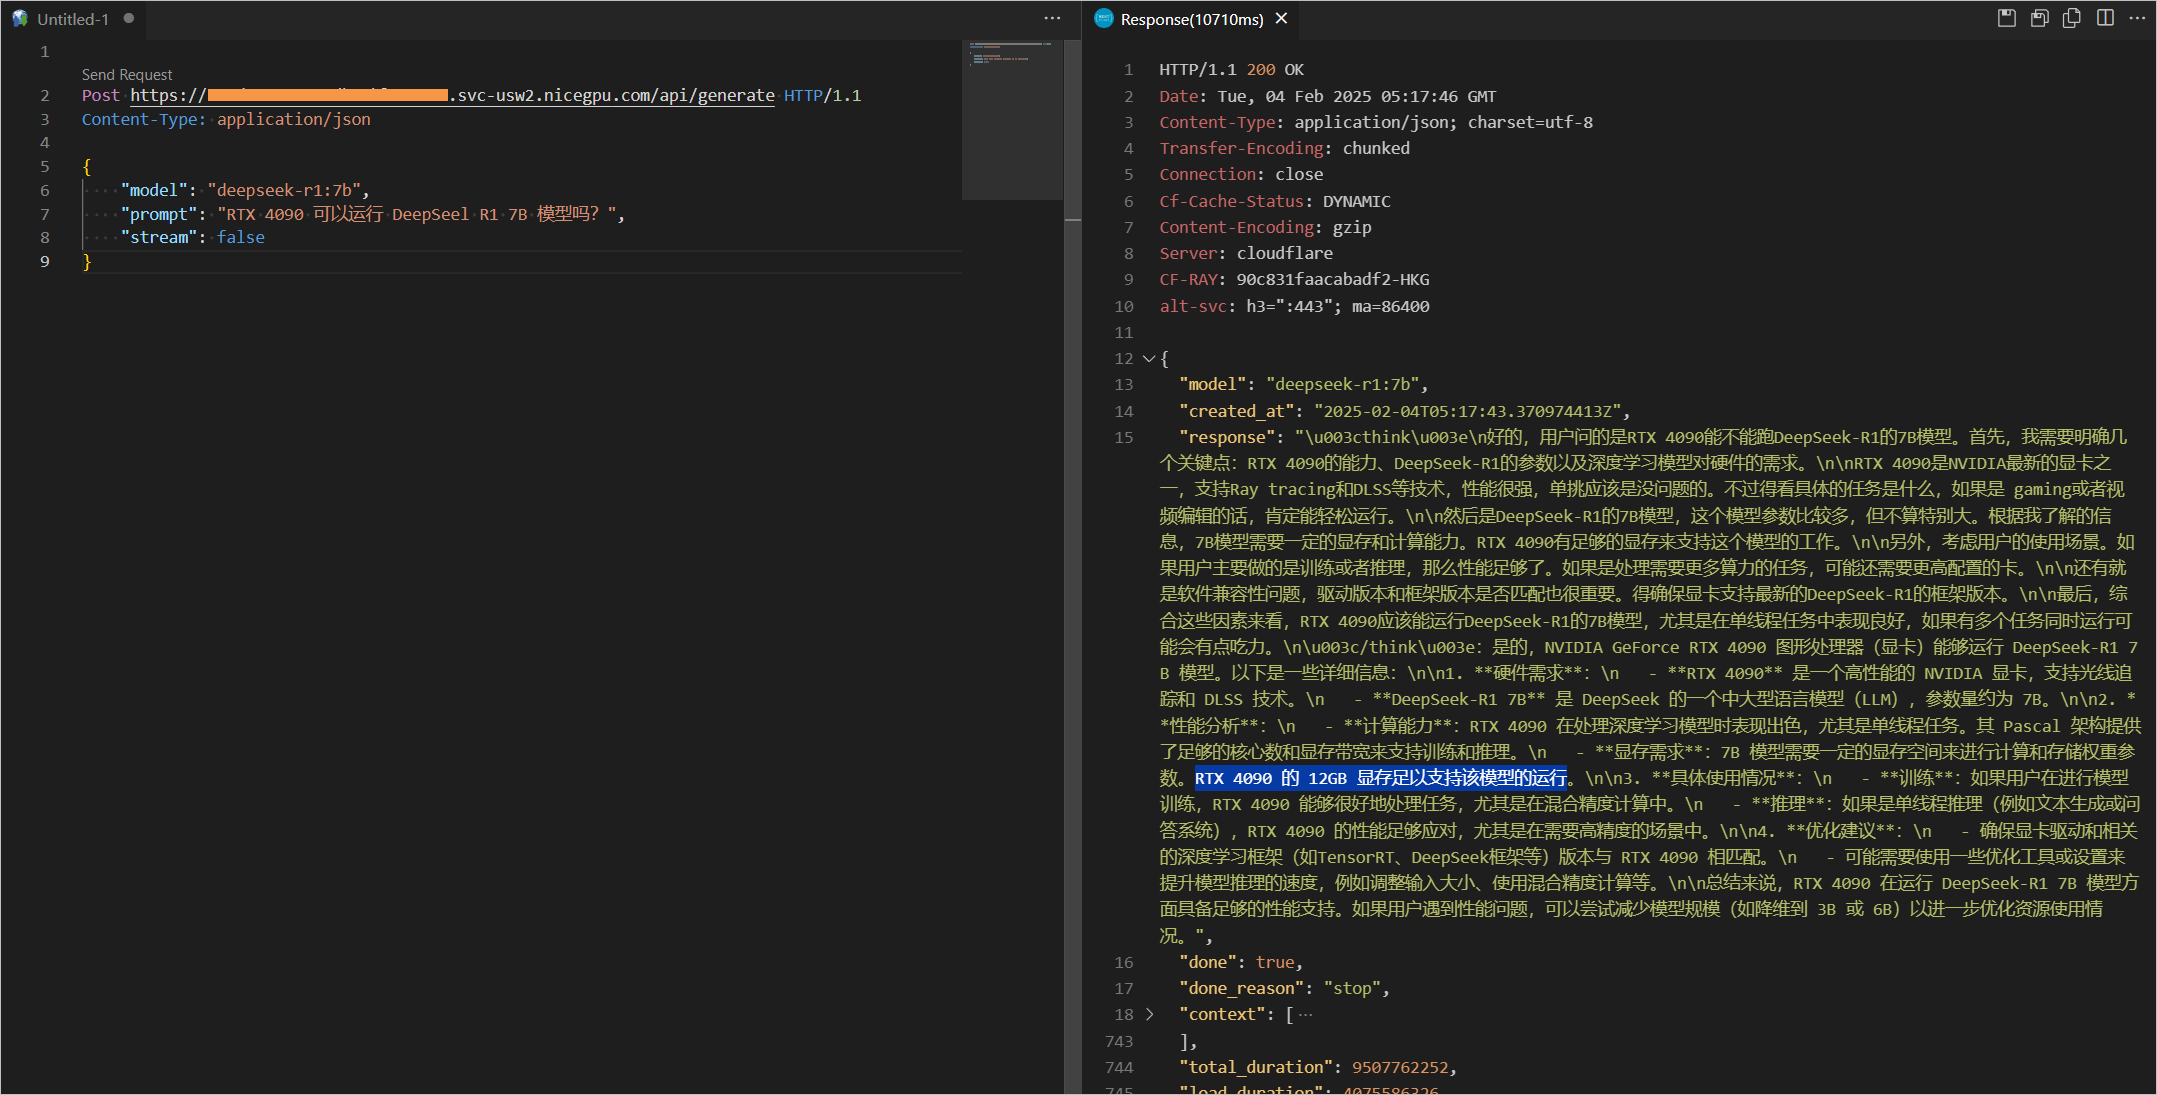Click the Save Full Response icon
The height and width of the screenshot is (1095, 2157).
tap(2006, 18)
